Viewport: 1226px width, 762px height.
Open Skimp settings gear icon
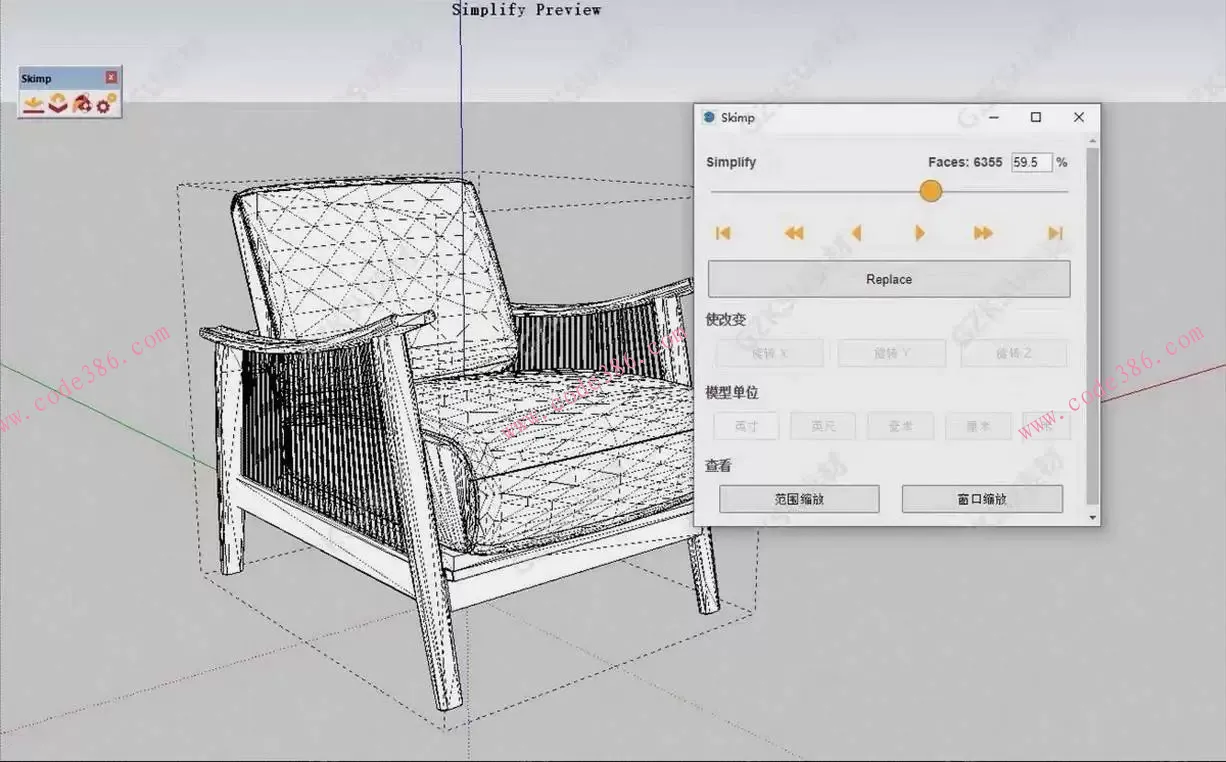click(106, 103)
